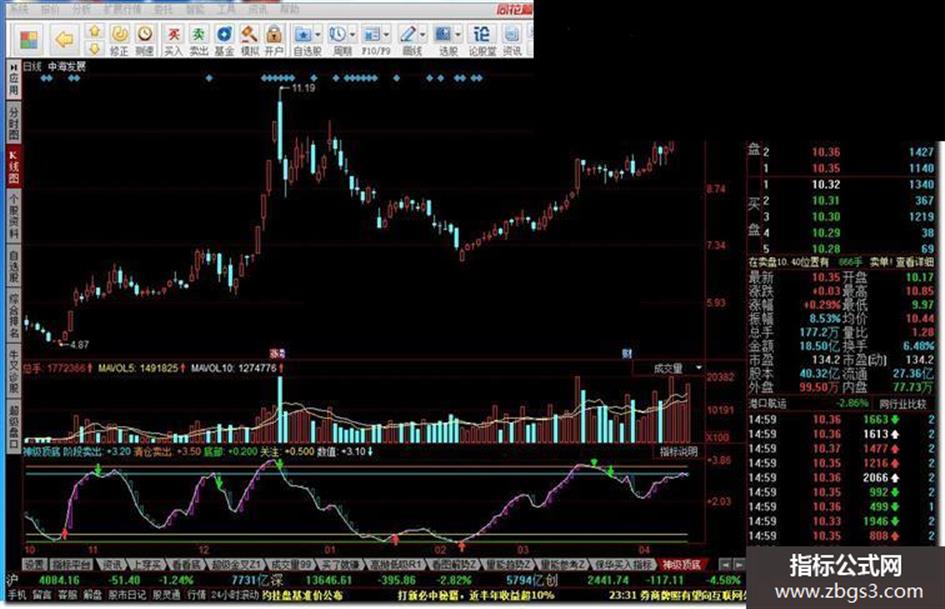Click the yellow back arrow icon

pyautogui.click(x=64, y=40)
